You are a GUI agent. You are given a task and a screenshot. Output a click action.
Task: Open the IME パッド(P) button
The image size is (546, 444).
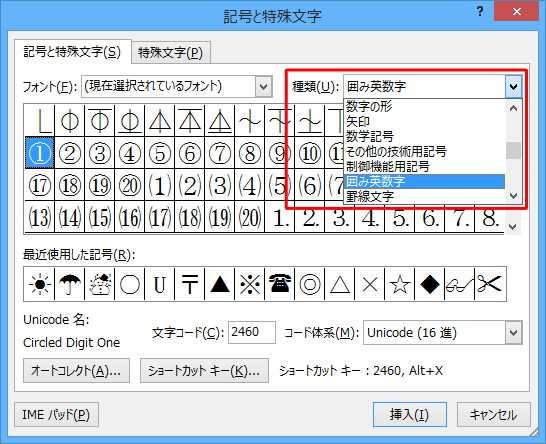(x=56, y=414)
